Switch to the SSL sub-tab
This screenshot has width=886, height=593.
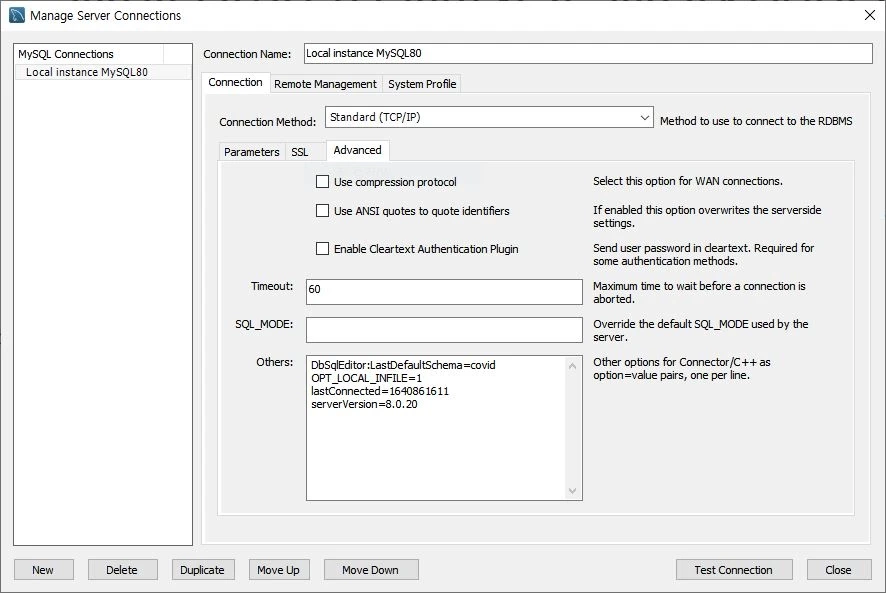[299, 152]
